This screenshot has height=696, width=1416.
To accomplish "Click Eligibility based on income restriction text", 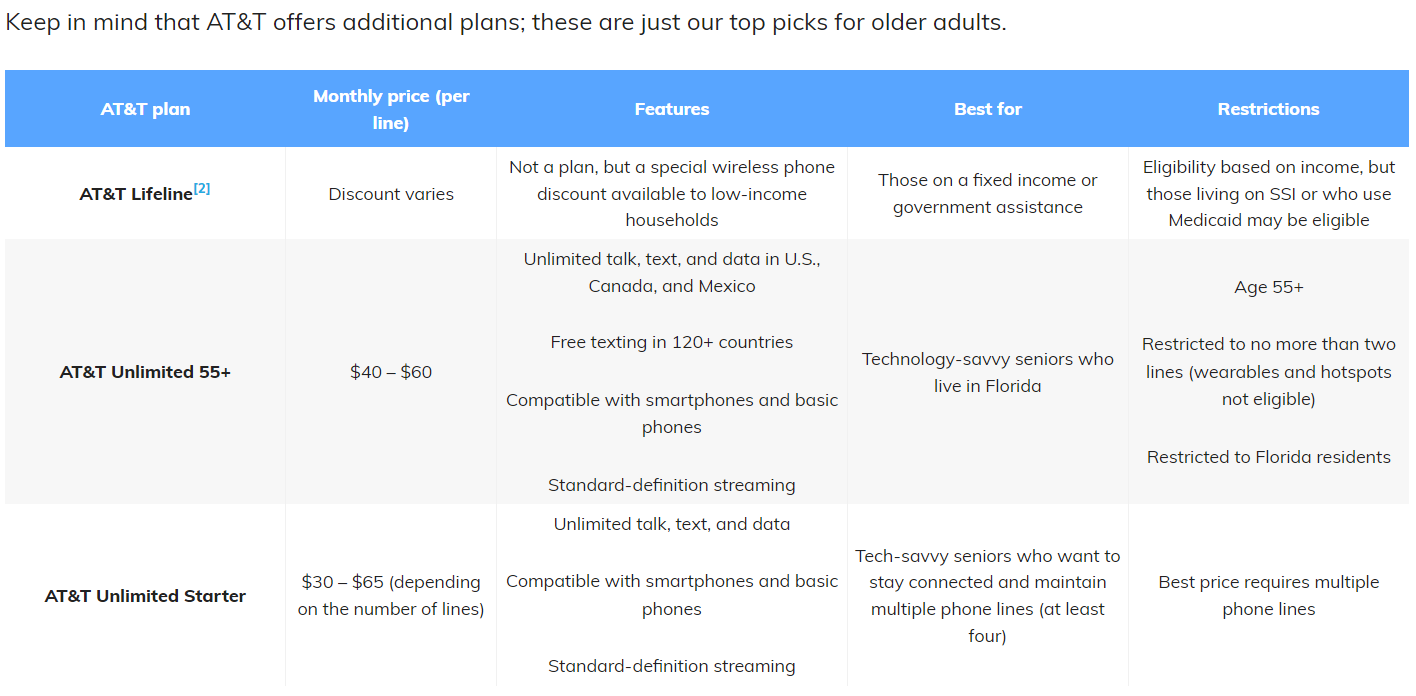I will pos(1269,193).
